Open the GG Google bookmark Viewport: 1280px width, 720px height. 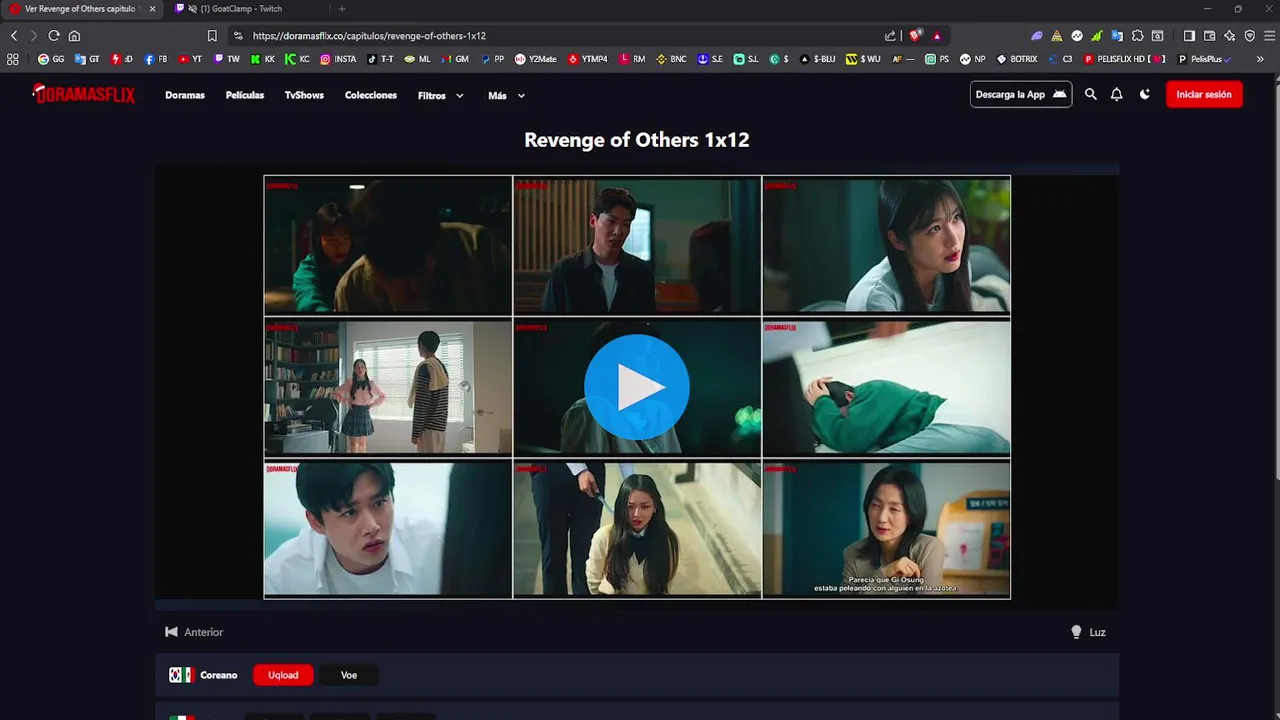(x=51, y=59)
